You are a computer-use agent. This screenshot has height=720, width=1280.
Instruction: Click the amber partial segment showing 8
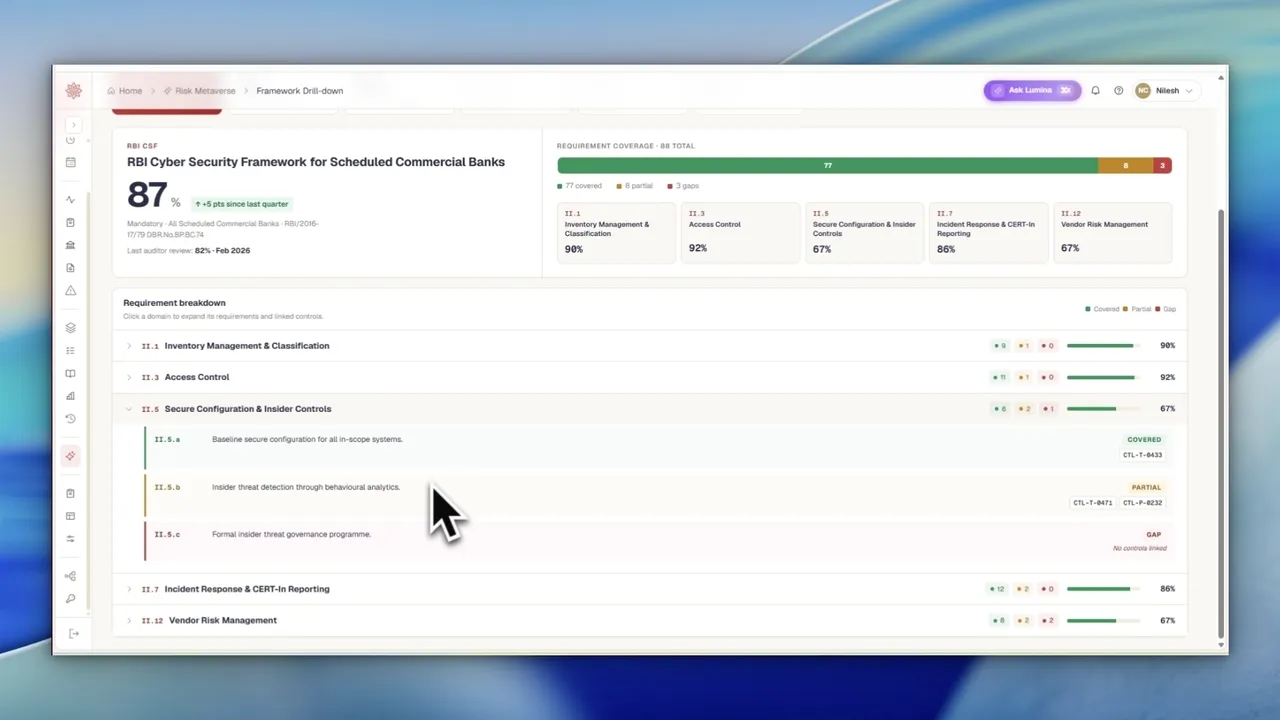tap(1125, 165)
